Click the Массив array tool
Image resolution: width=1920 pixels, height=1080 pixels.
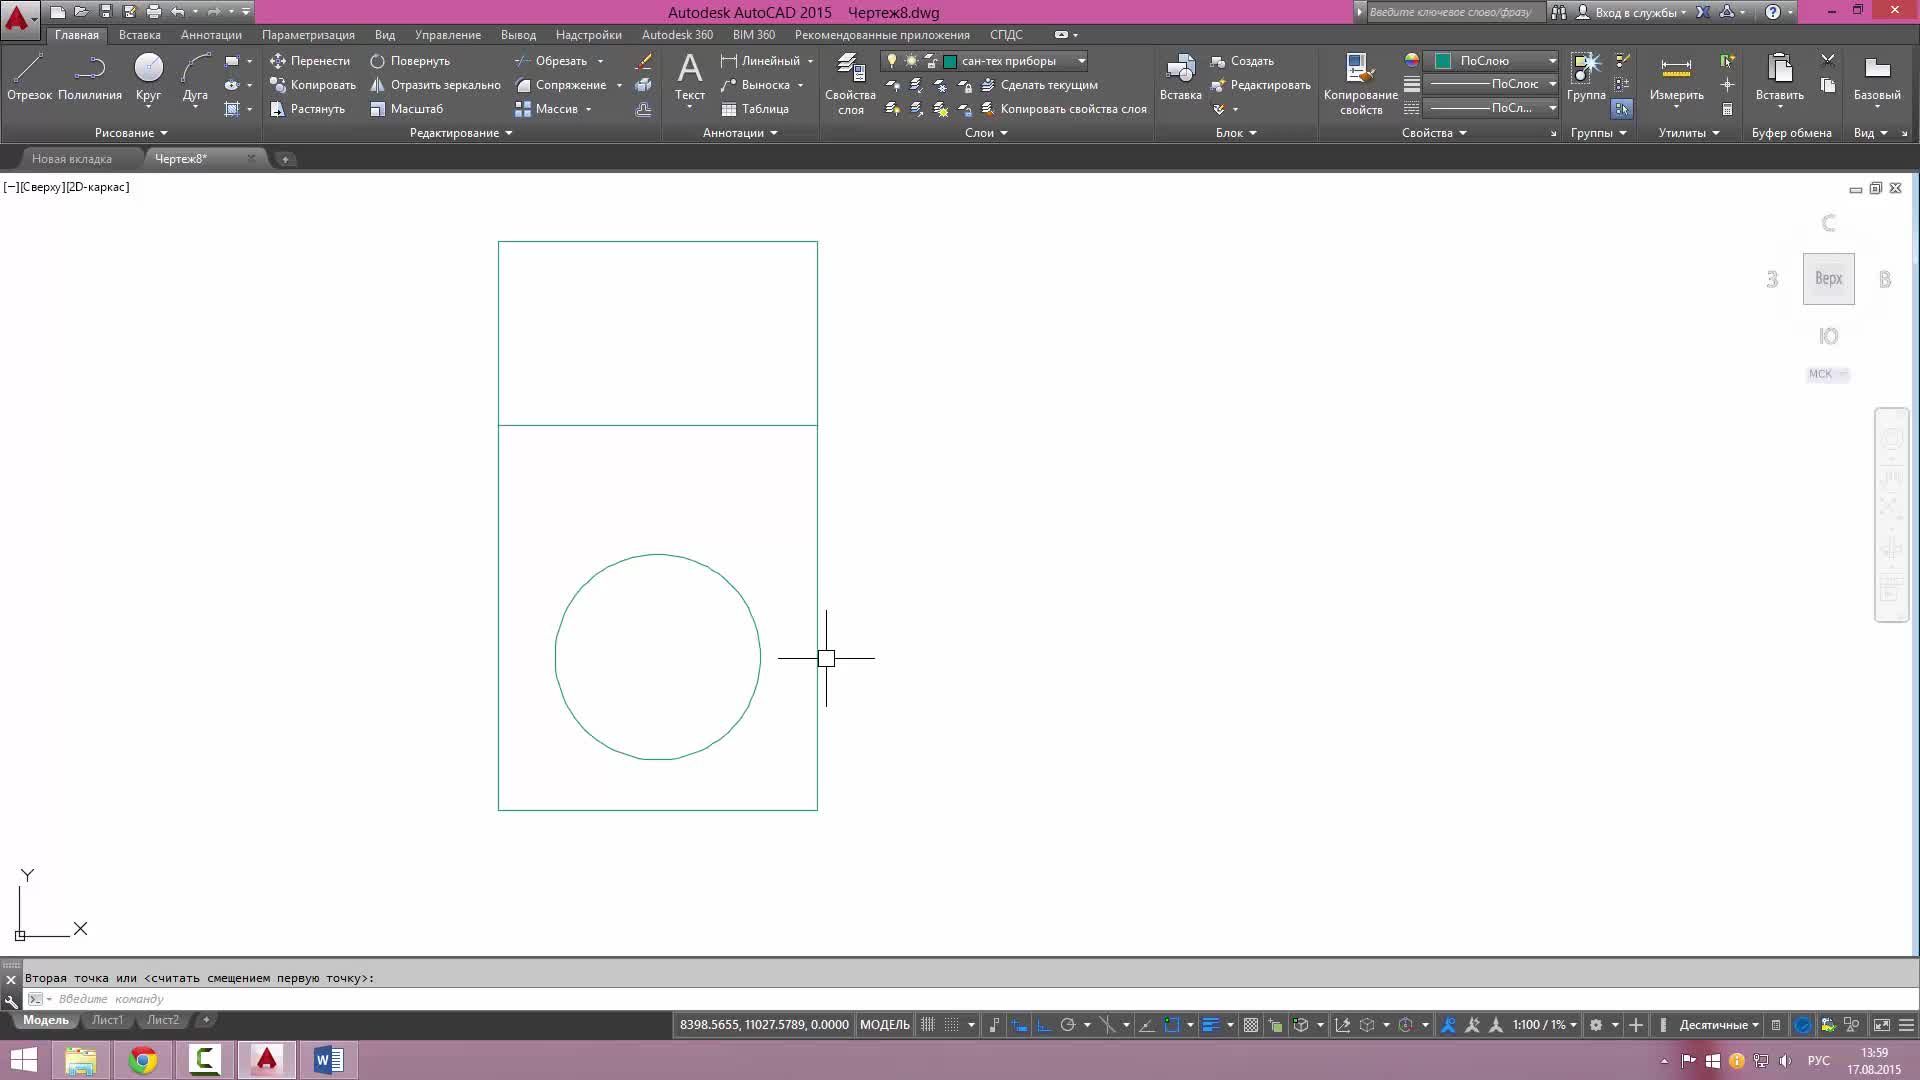click(x=547, y=109)
